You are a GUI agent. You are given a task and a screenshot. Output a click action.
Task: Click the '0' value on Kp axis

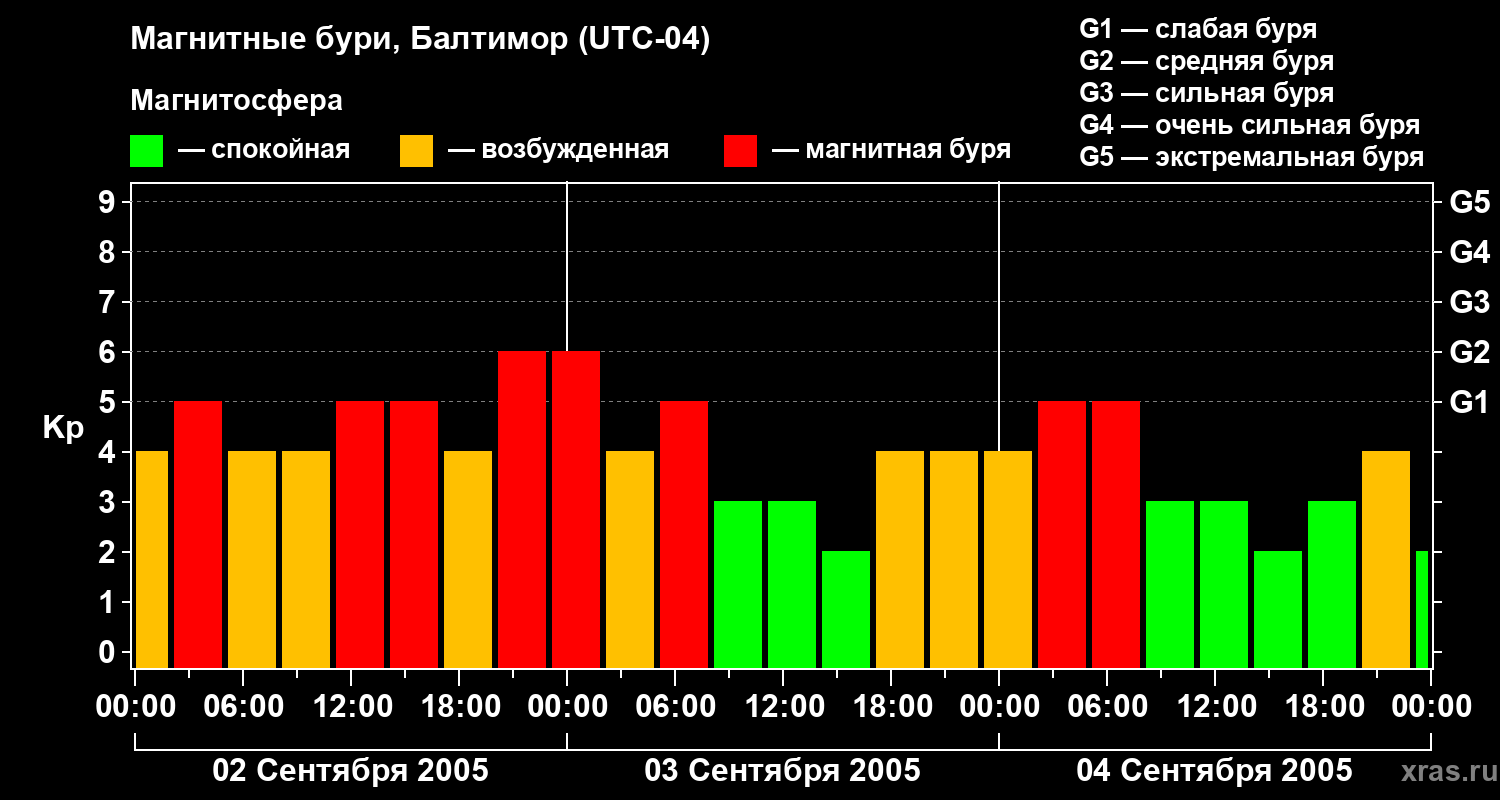tap(109, 652)
